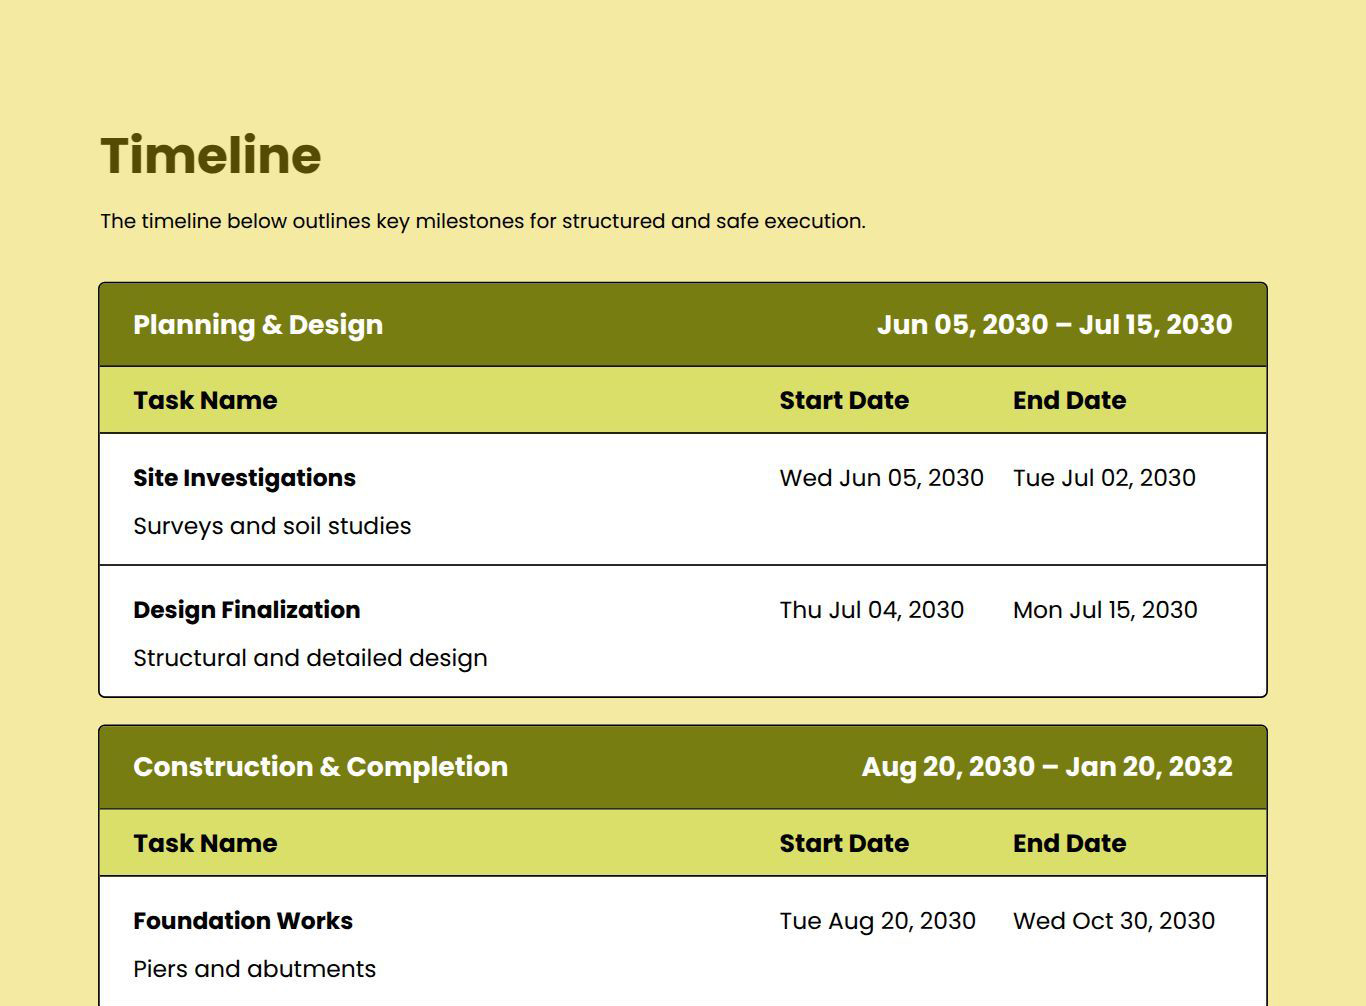Click end date Mon Jul 15, 2030

coord(1104,610)
